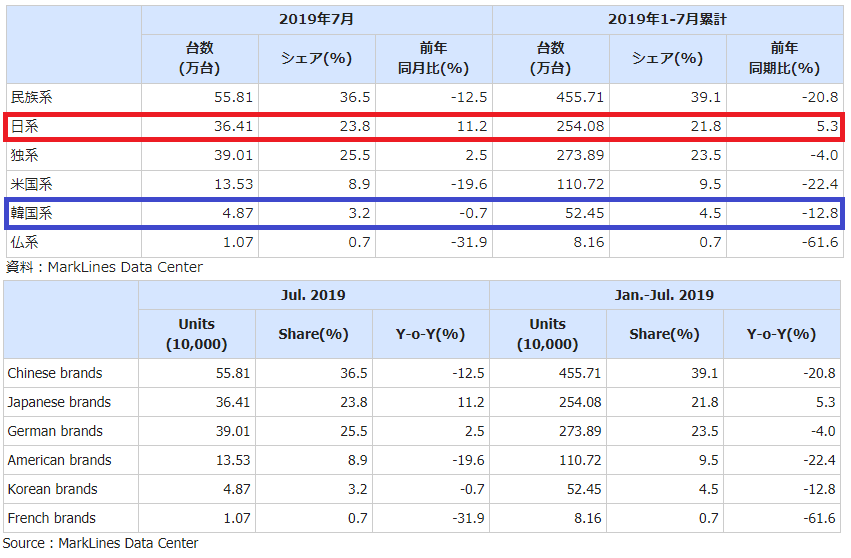Viewport: 851px width, 558px height.
Task: Click the "German brands" row label
Action: click(55, 431)
